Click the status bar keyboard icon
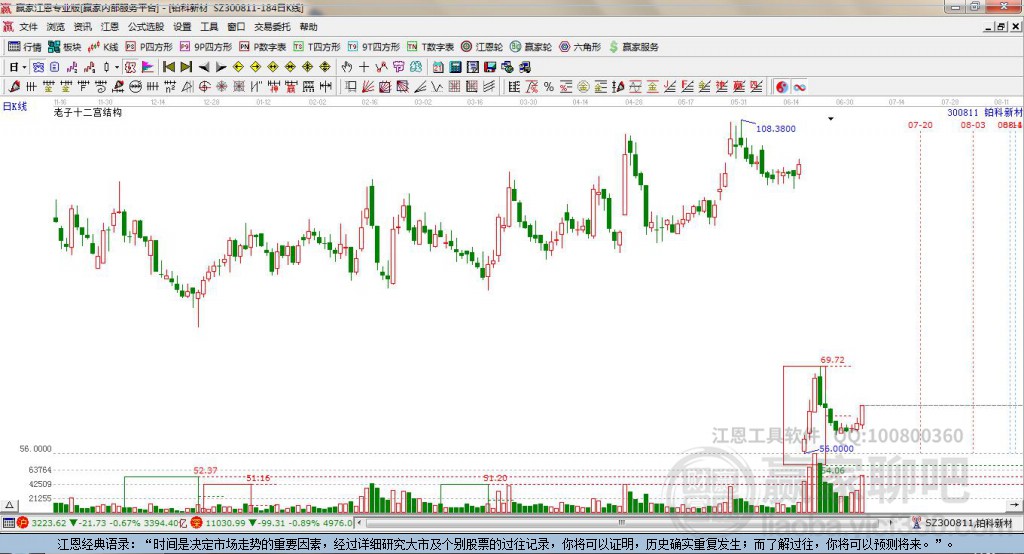This screenshot has height=554, width=1024. pos(8,523)
